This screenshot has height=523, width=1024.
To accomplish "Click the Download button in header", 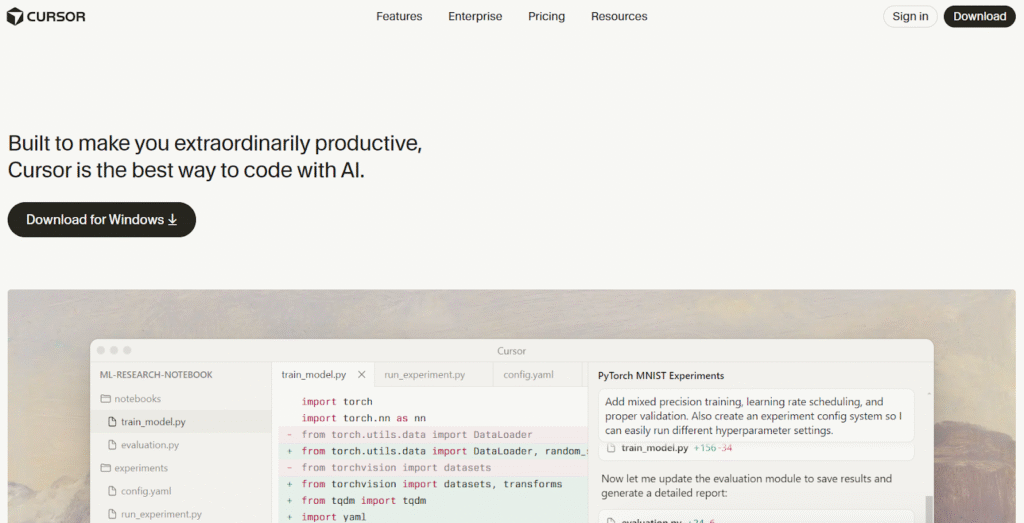I will click(x=980, y=16).
